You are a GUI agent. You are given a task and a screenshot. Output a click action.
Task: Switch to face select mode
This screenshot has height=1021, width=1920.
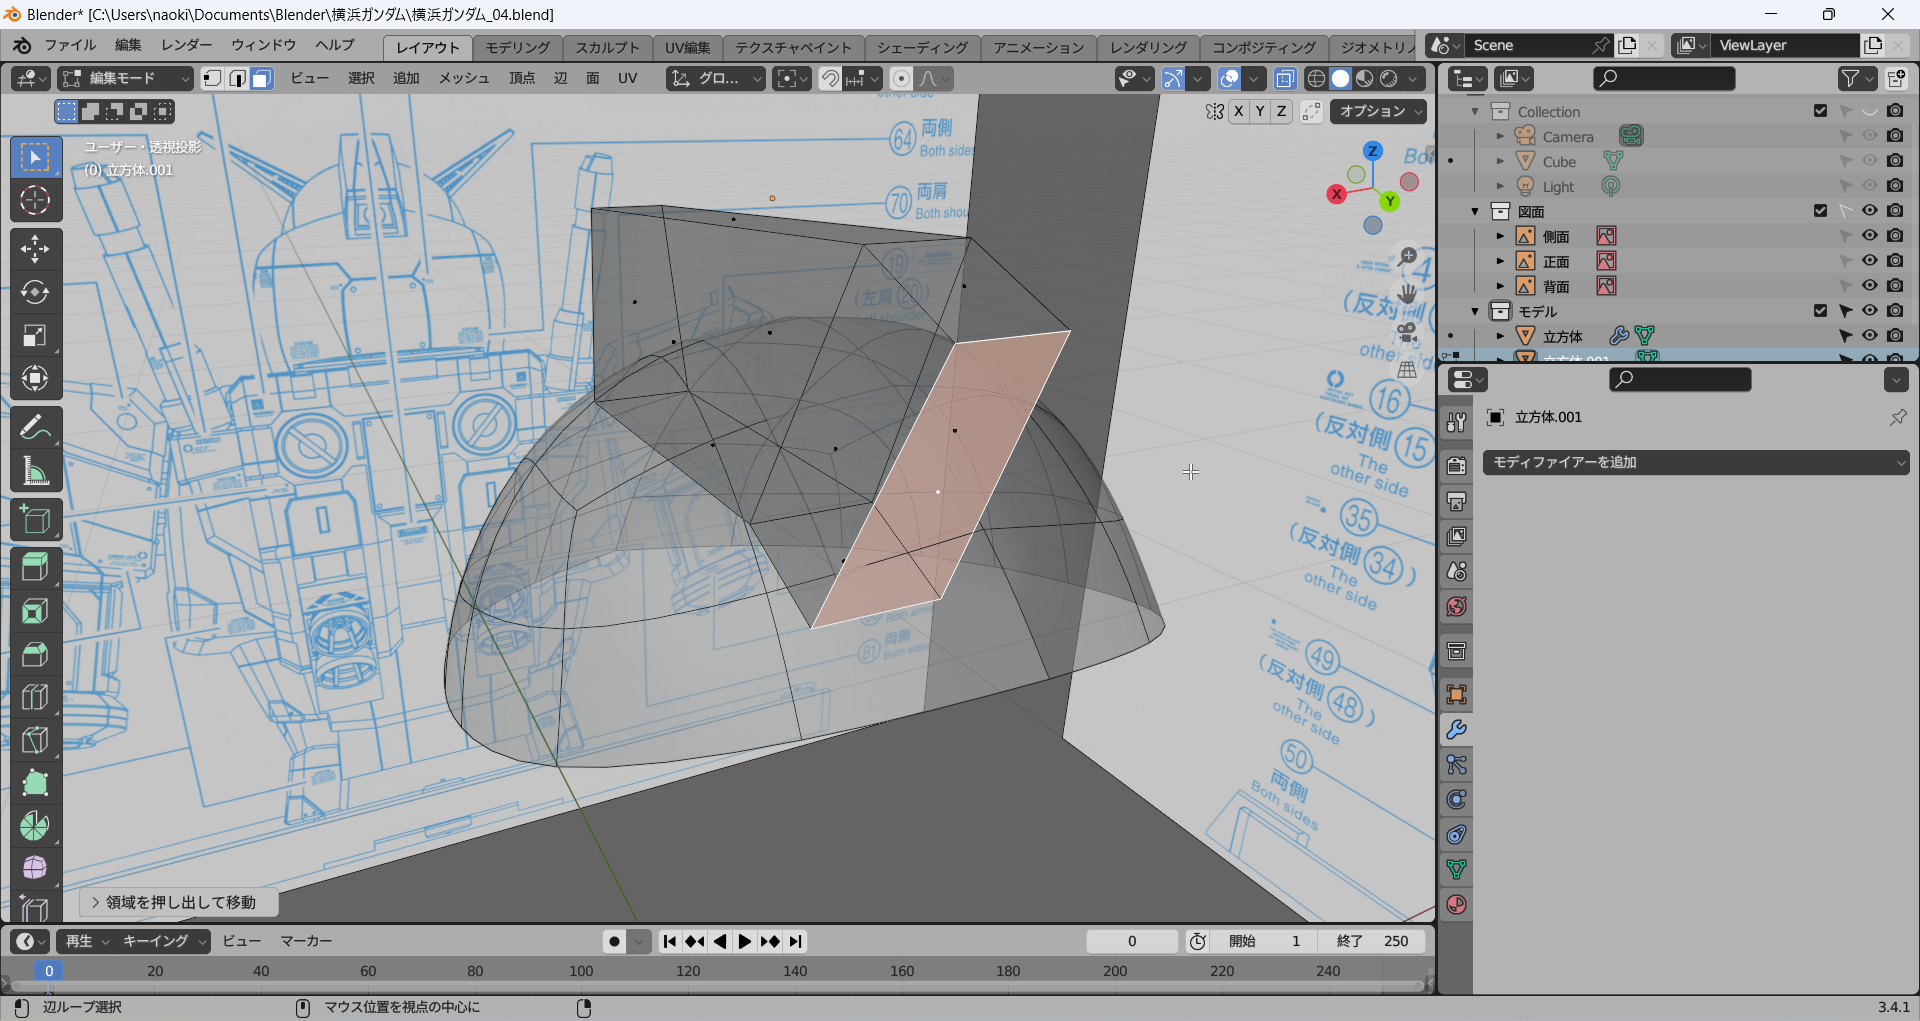[x=262, y=79]
